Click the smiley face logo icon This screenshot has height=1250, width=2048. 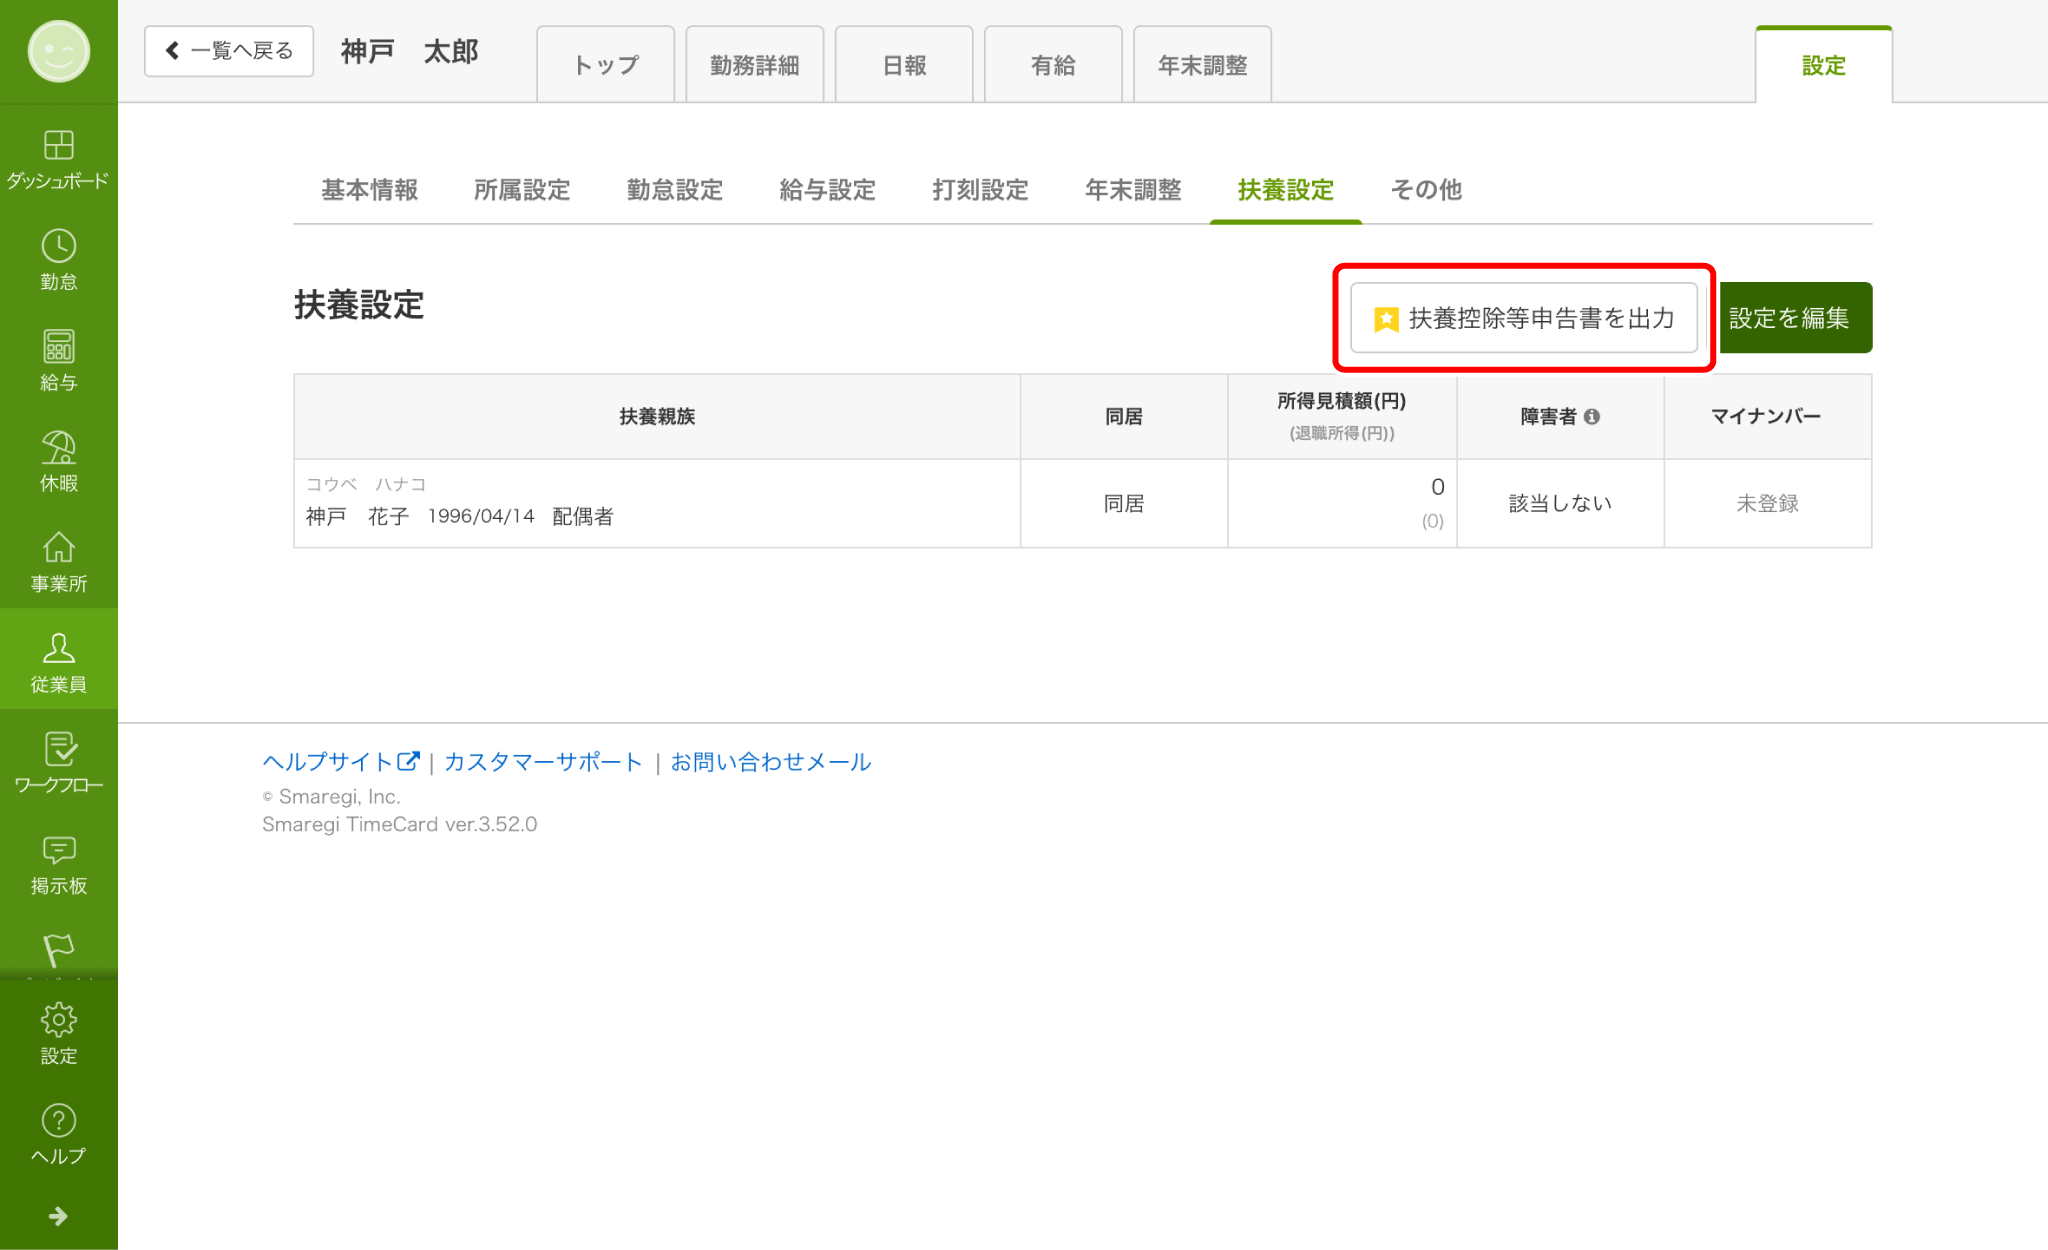pyautogui.click(x=59, y=51)
